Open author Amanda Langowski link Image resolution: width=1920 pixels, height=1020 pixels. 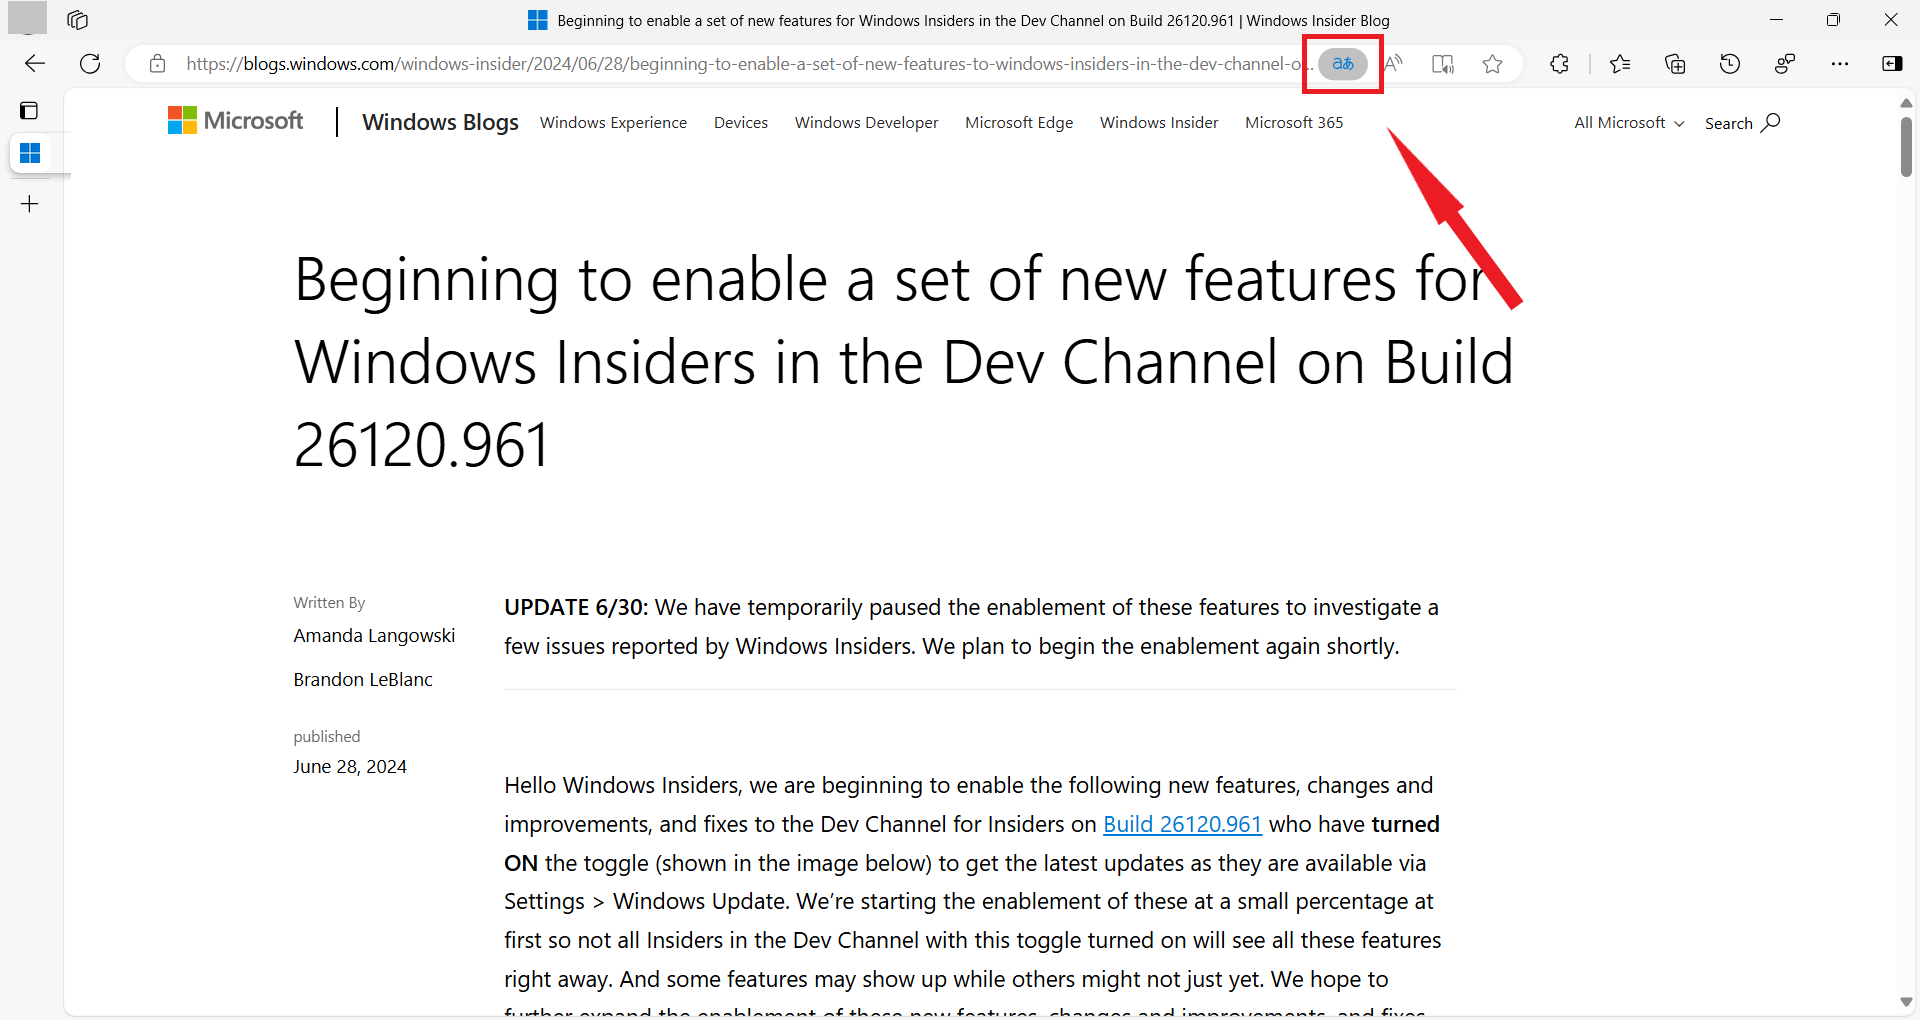[x=374, y=636]
